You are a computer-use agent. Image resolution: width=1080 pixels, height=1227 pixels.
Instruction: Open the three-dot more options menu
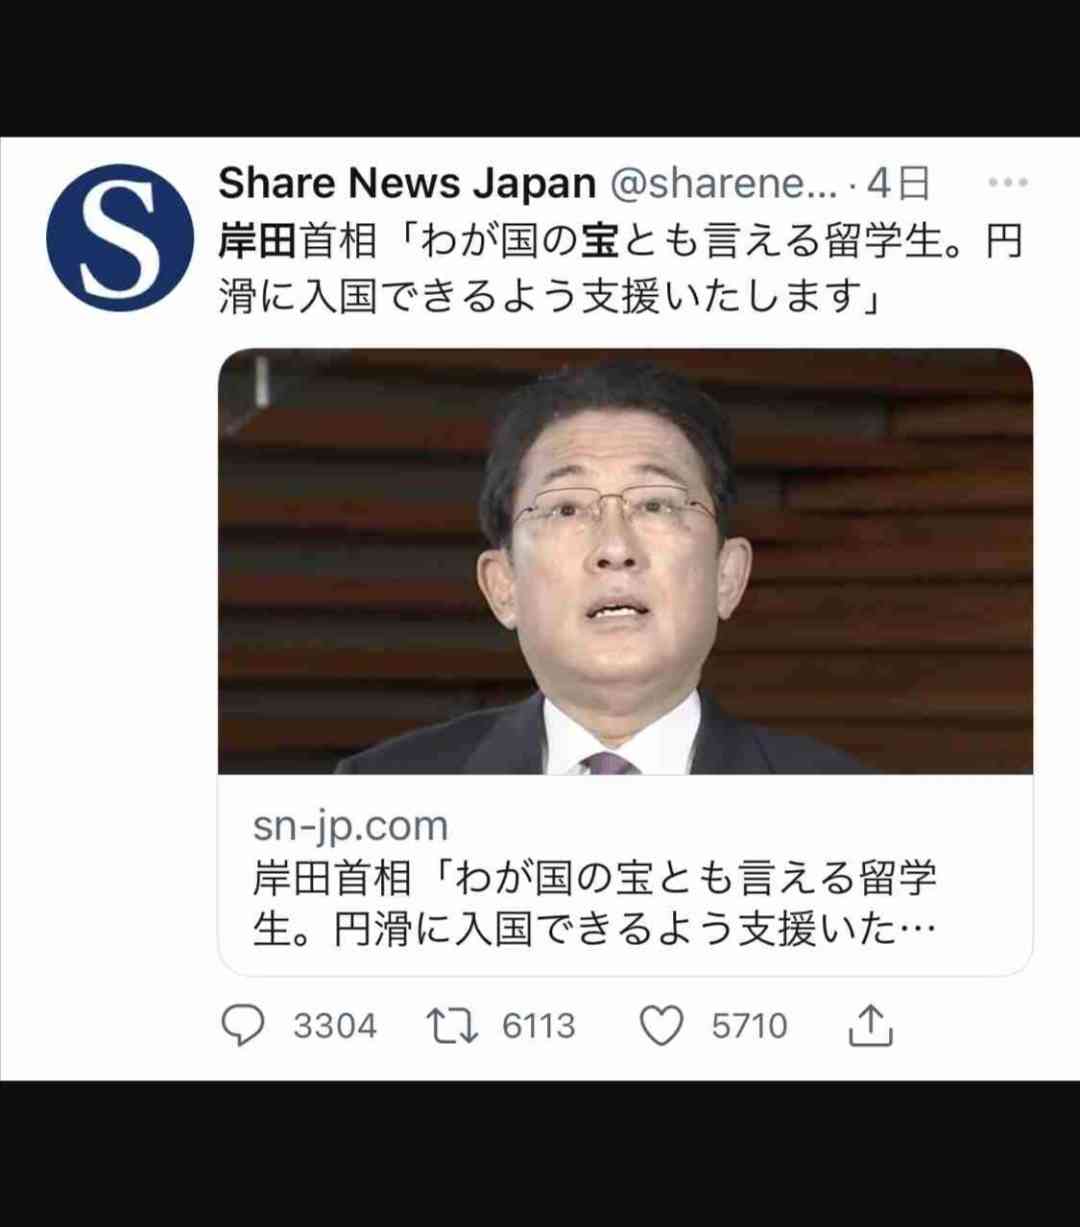point(1007,183)
